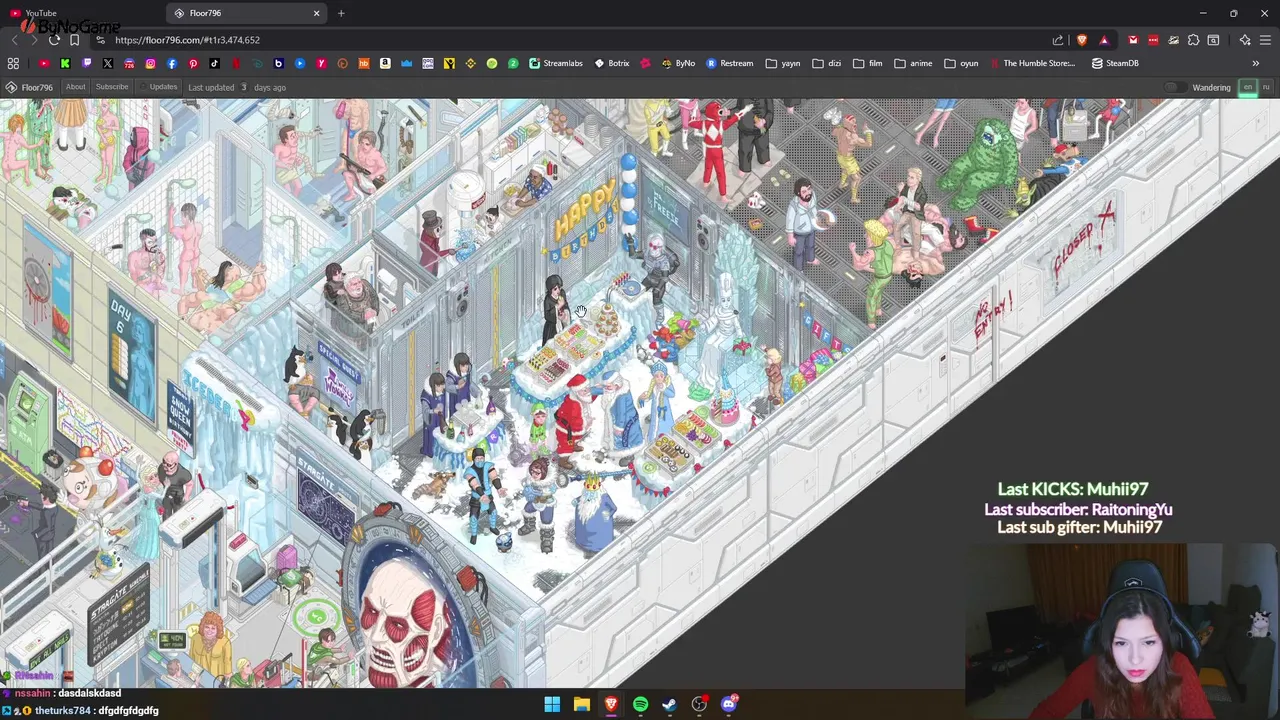Toggle the Wandering switch

coord(1176,87)
